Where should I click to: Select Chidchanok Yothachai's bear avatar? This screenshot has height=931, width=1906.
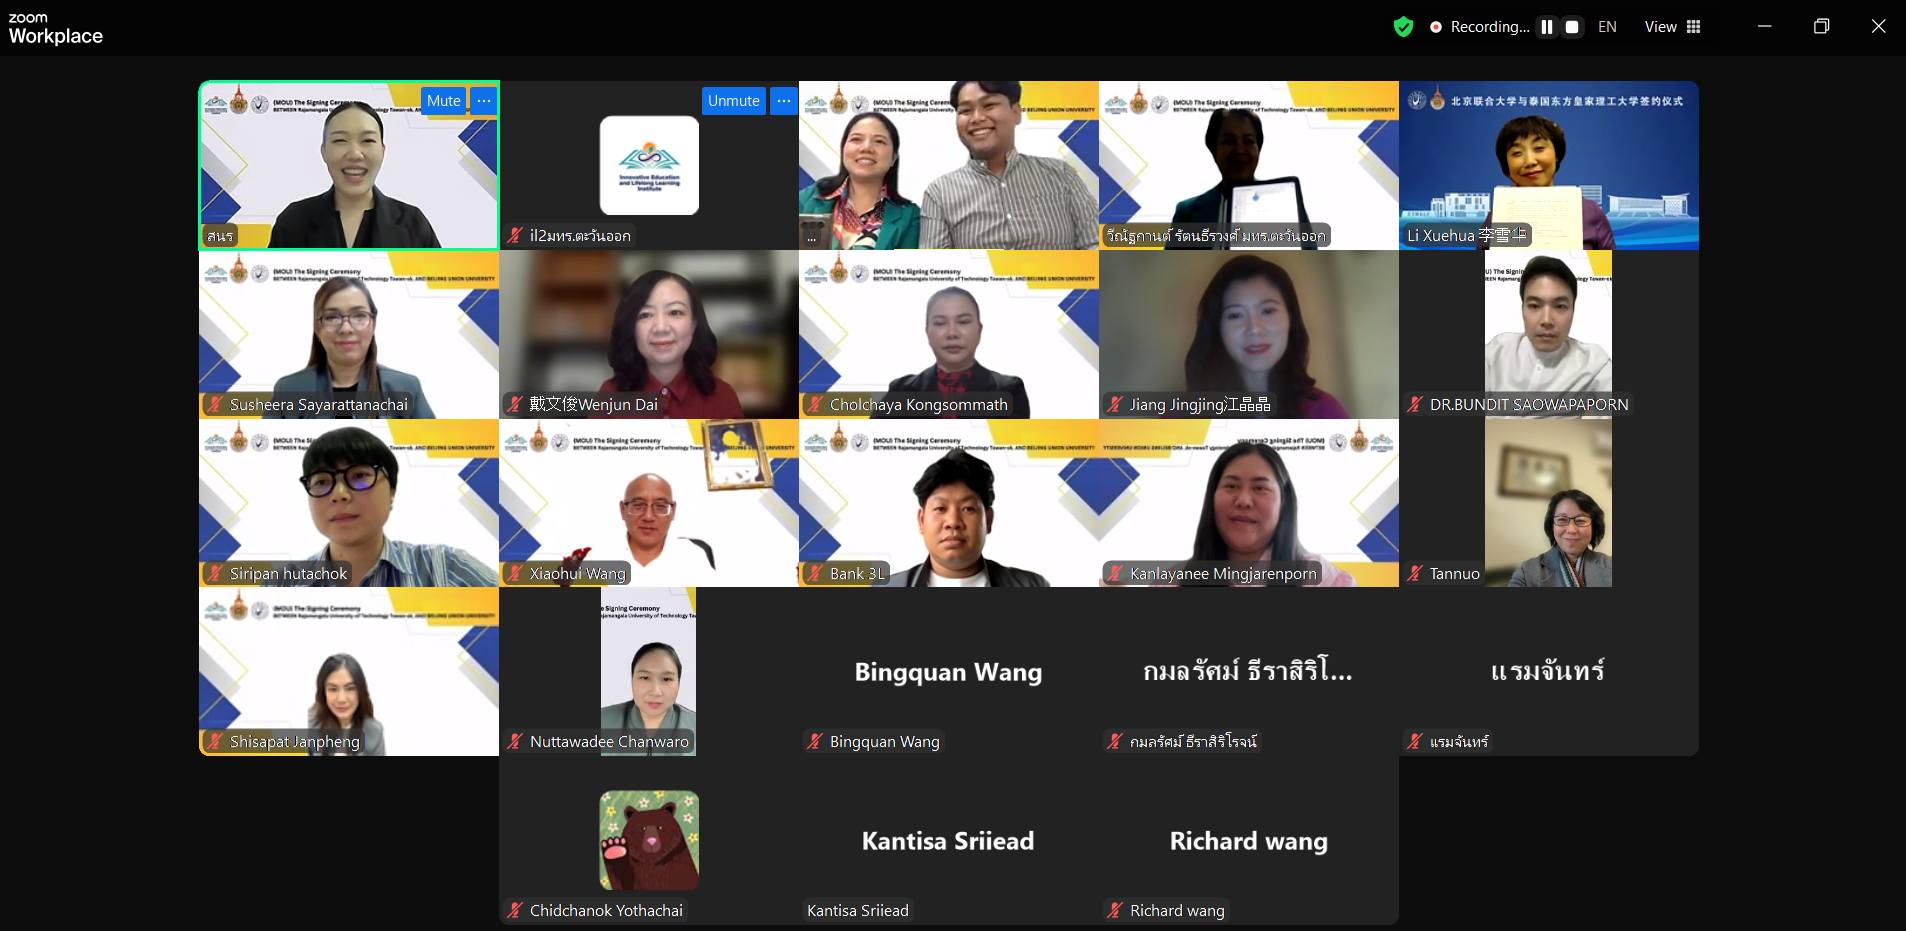649,840
